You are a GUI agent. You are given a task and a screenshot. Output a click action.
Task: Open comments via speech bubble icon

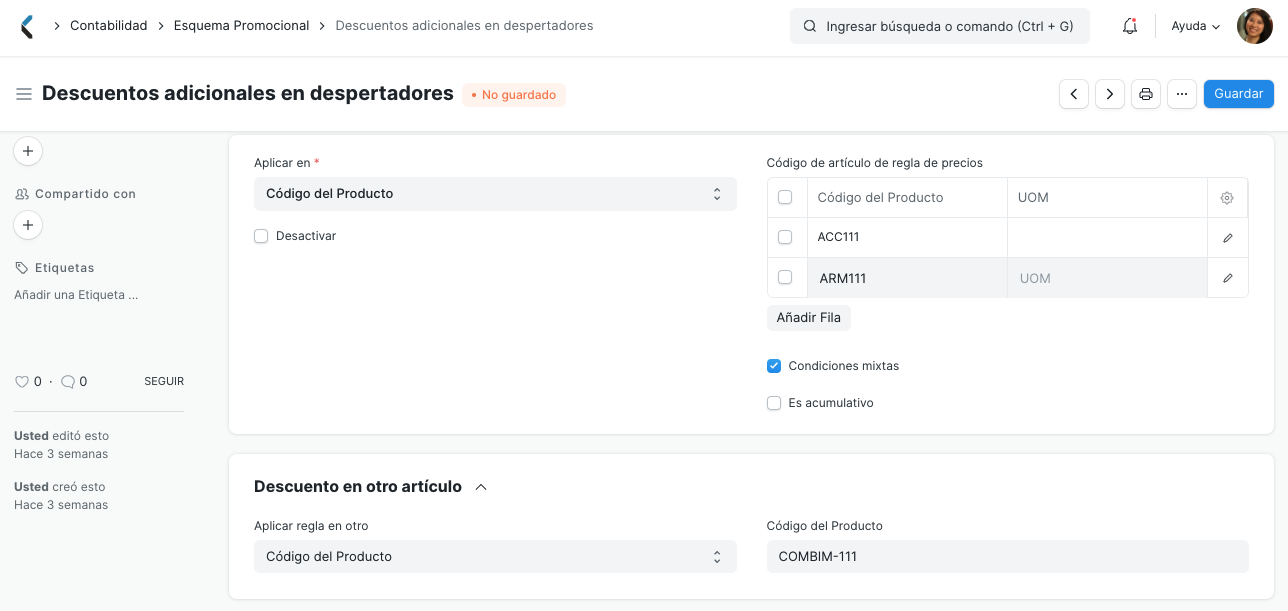click(x=67, y=381)
